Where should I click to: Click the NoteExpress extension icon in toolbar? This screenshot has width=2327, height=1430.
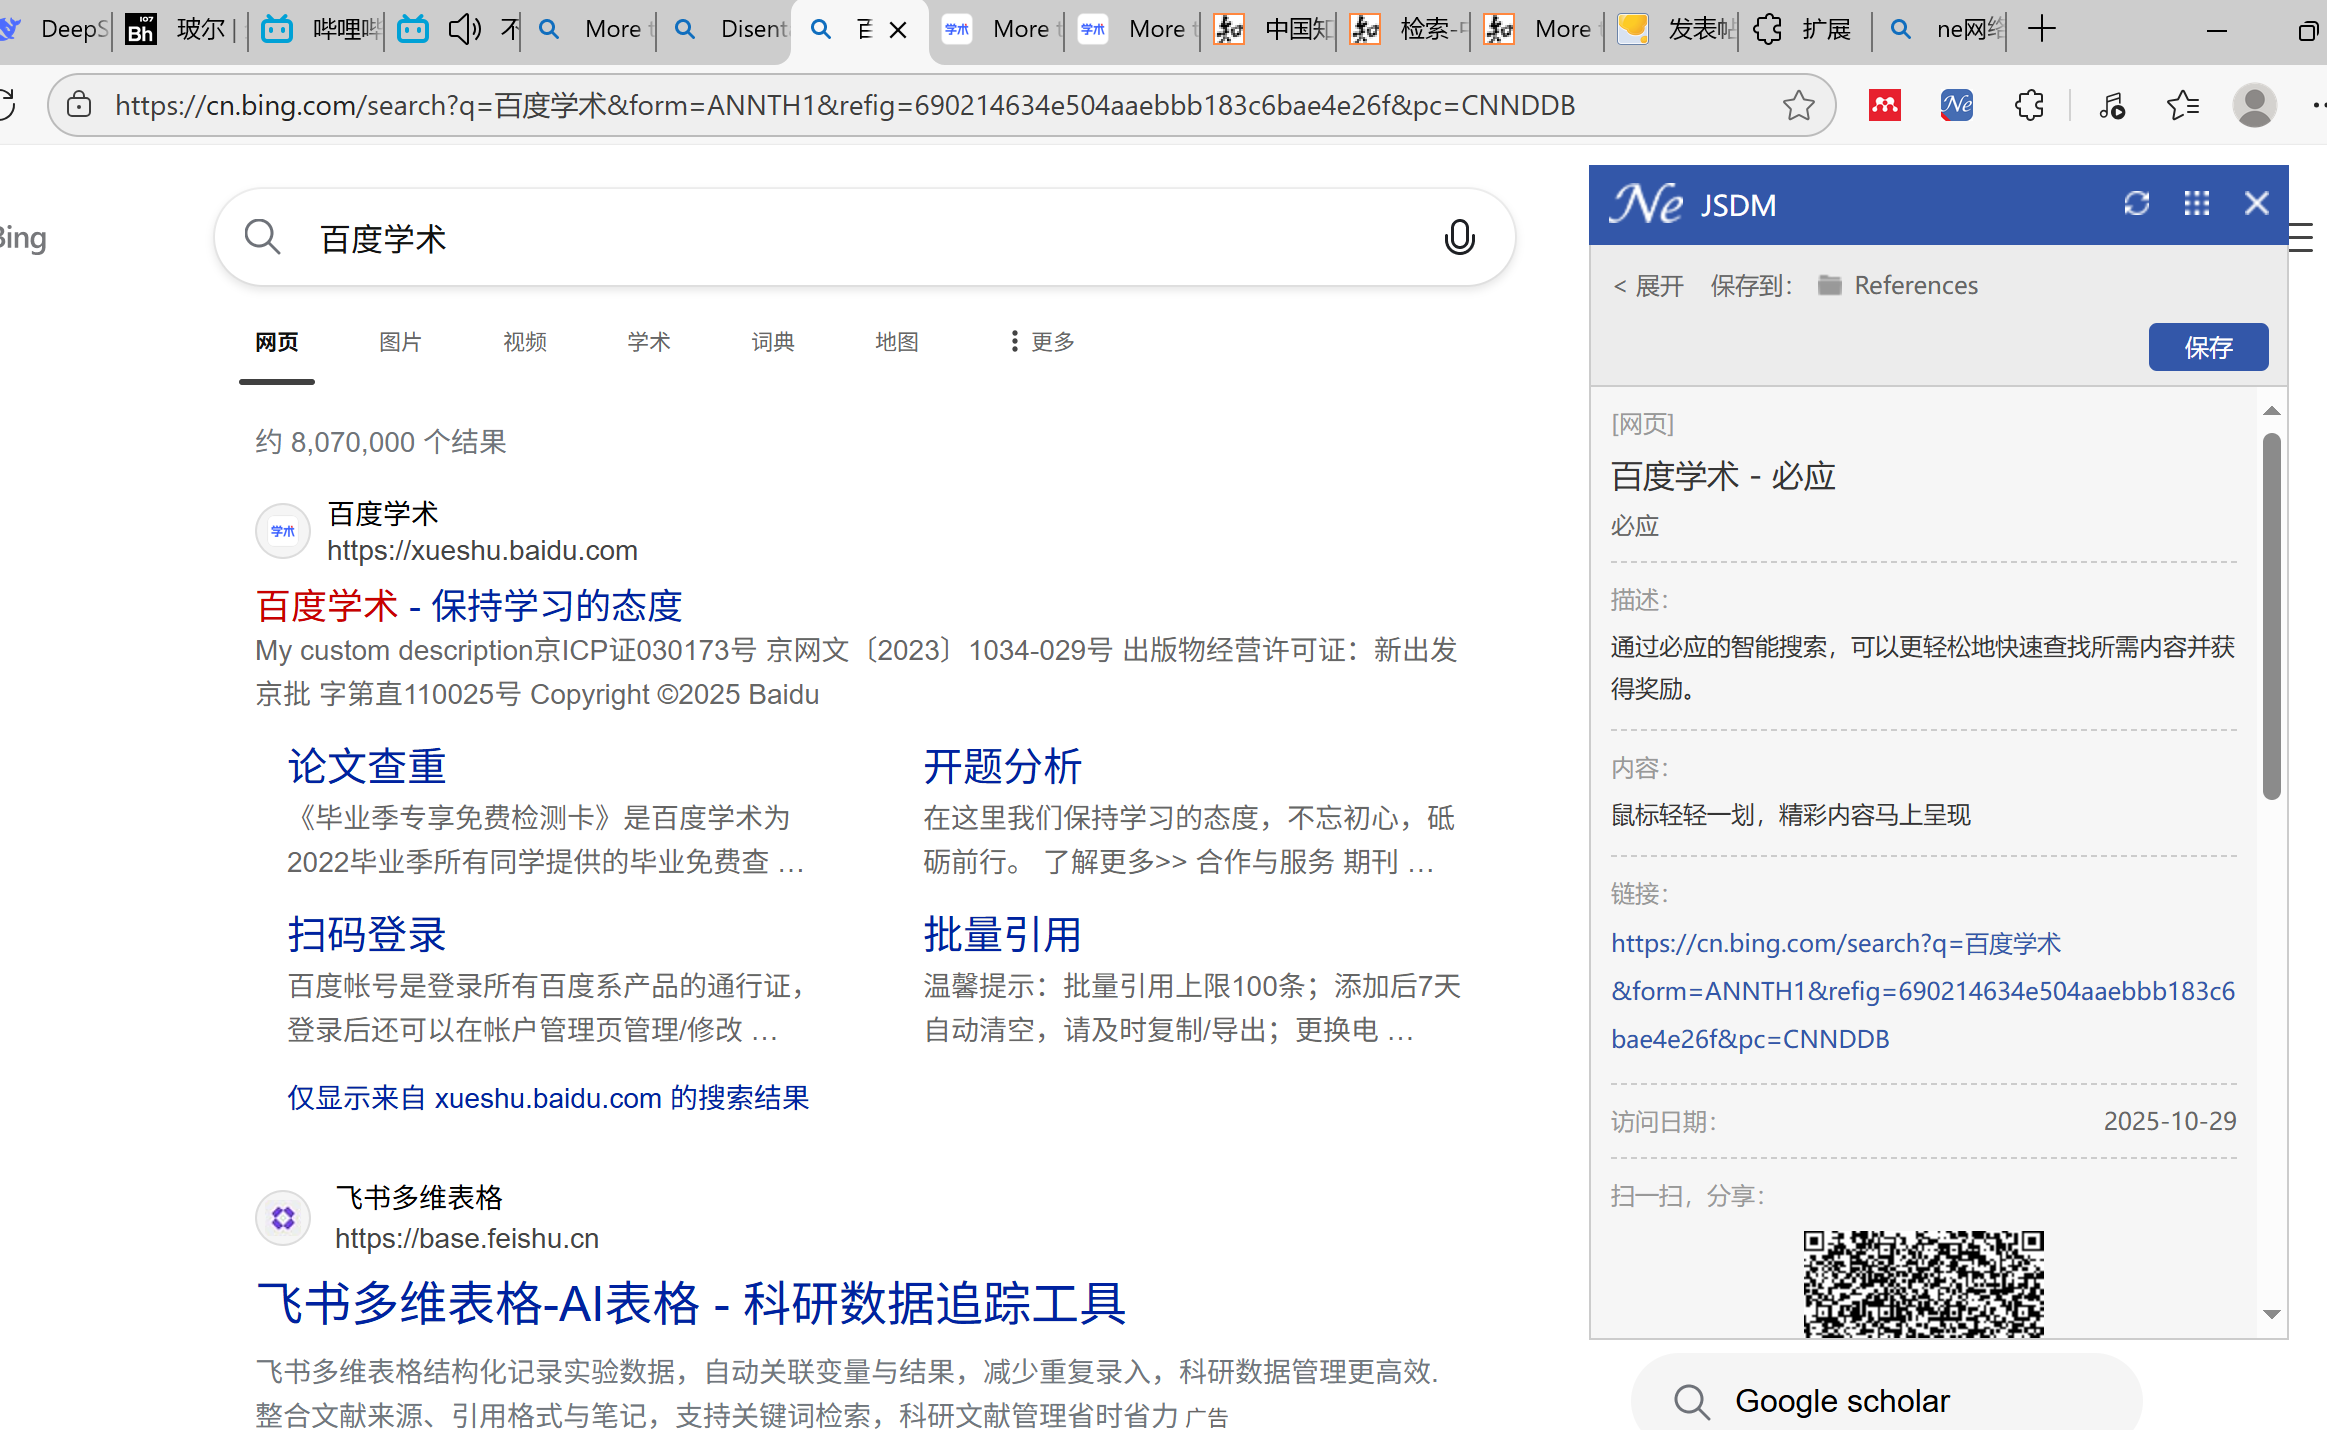click(1956, 105)
